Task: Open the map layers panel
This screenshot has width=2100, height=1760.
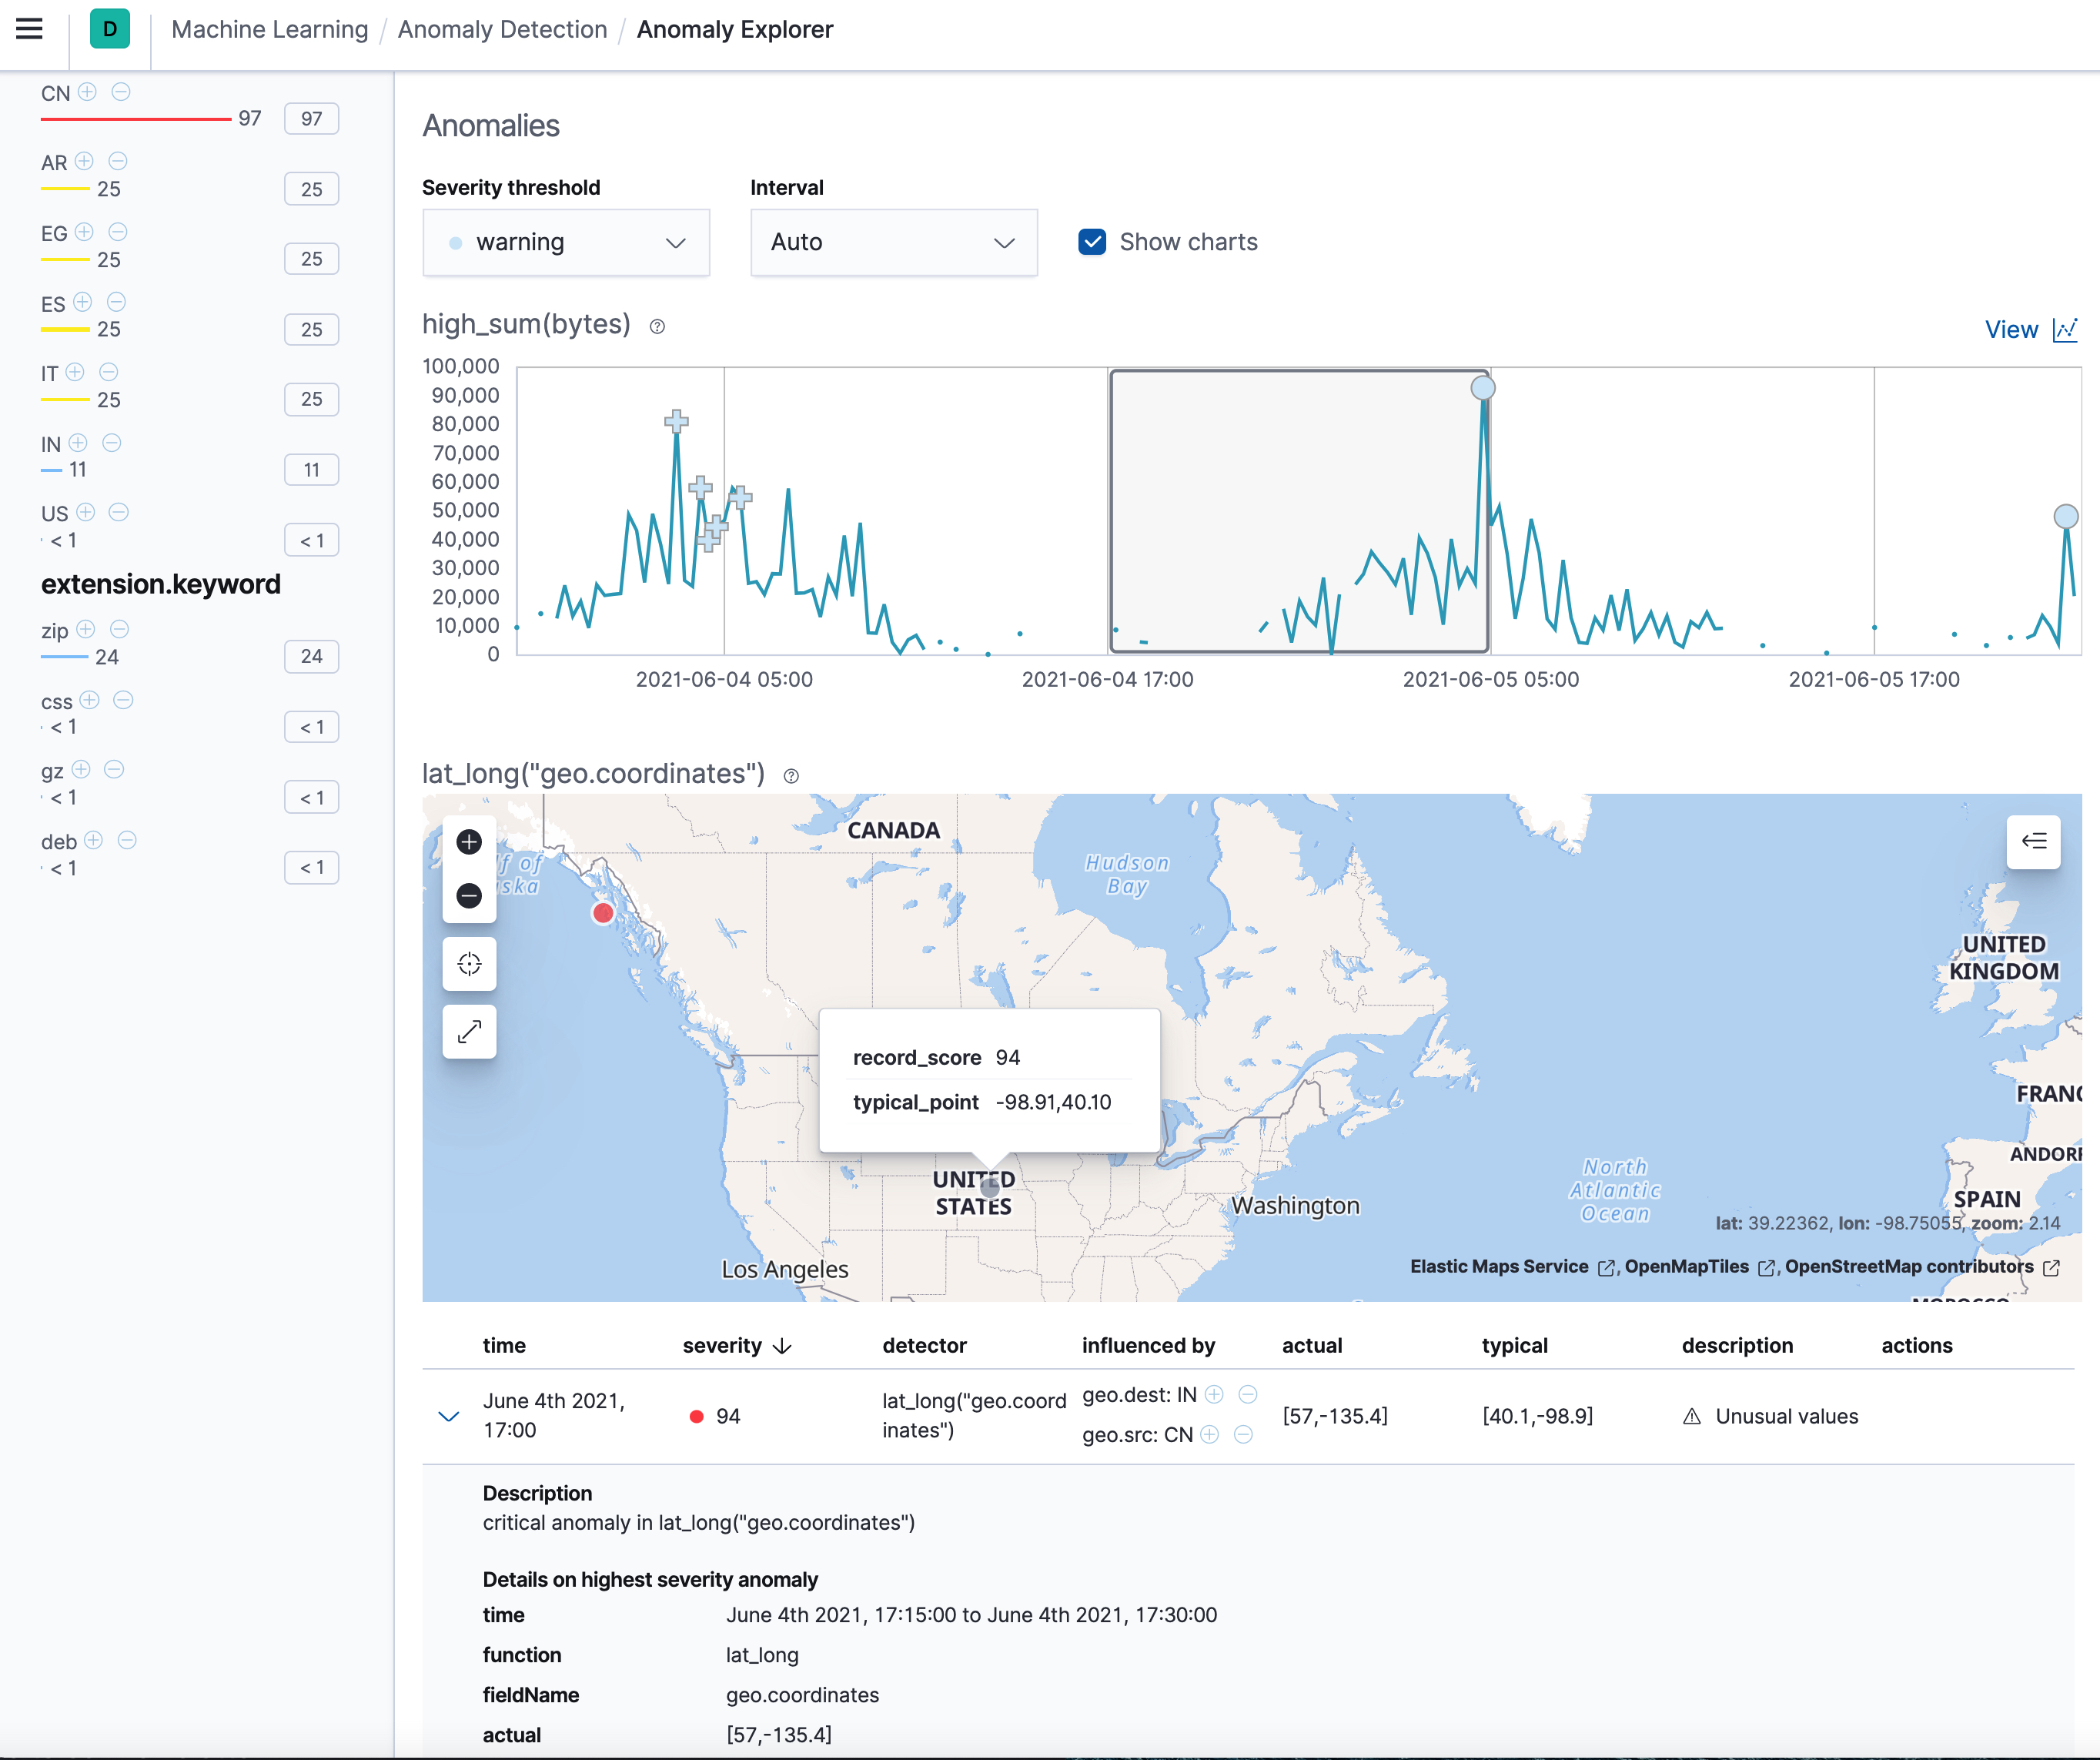Action: pyautogui.click(x=2033, y=841)
